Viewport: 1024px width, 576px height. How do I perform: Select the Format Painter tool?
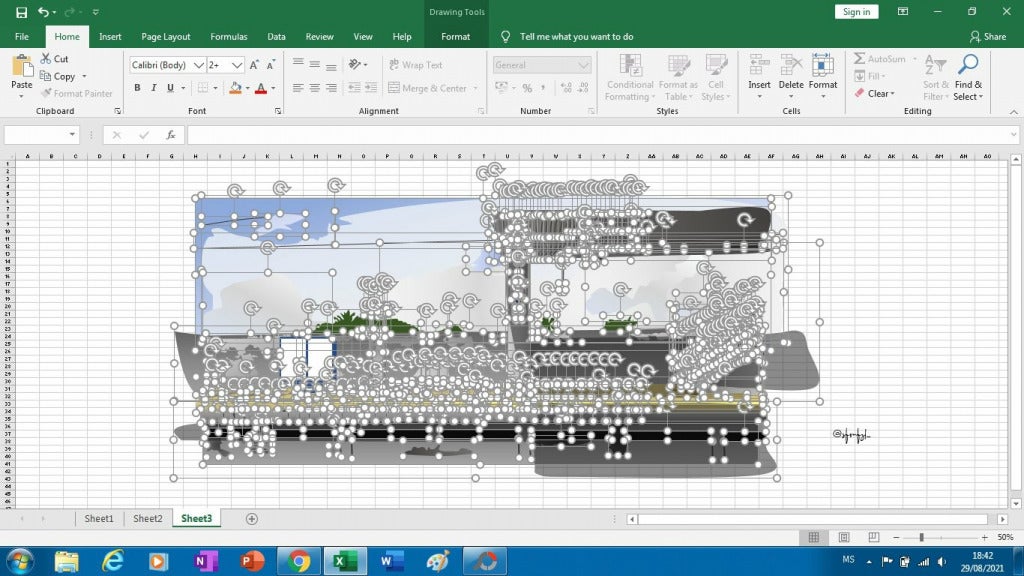coord(77,93)
